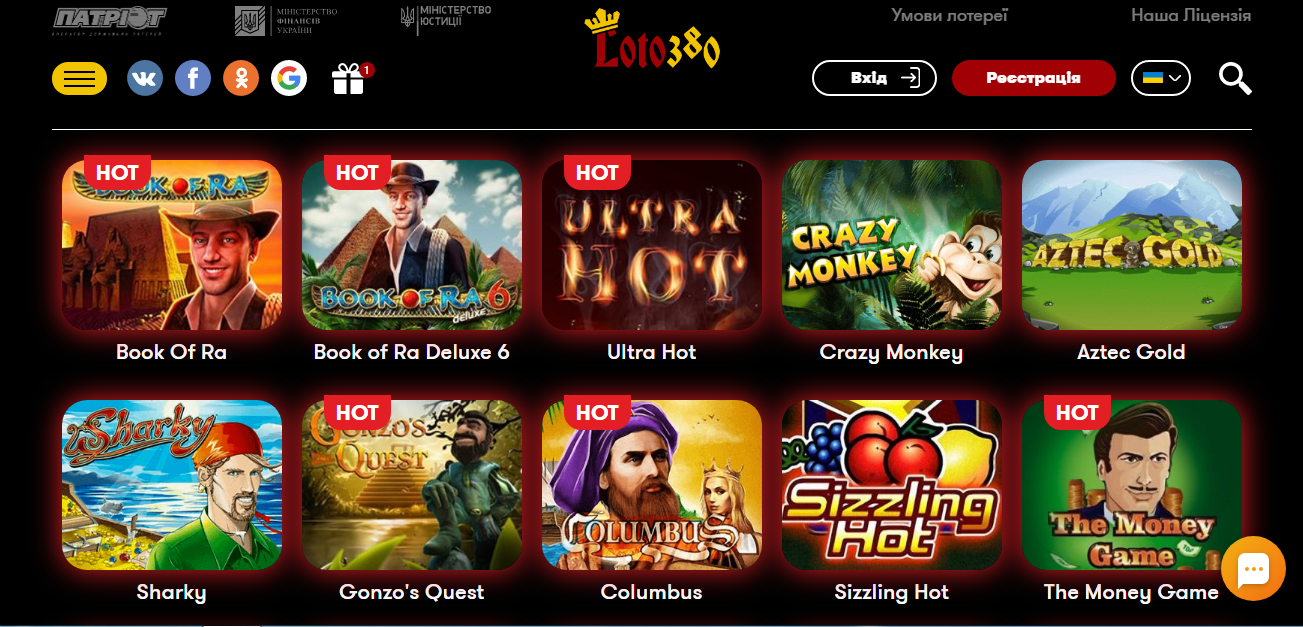Screen dimensions: 1303x627
Task: Sign in with the Odnoklassniki icon
Action: (241, 78)
